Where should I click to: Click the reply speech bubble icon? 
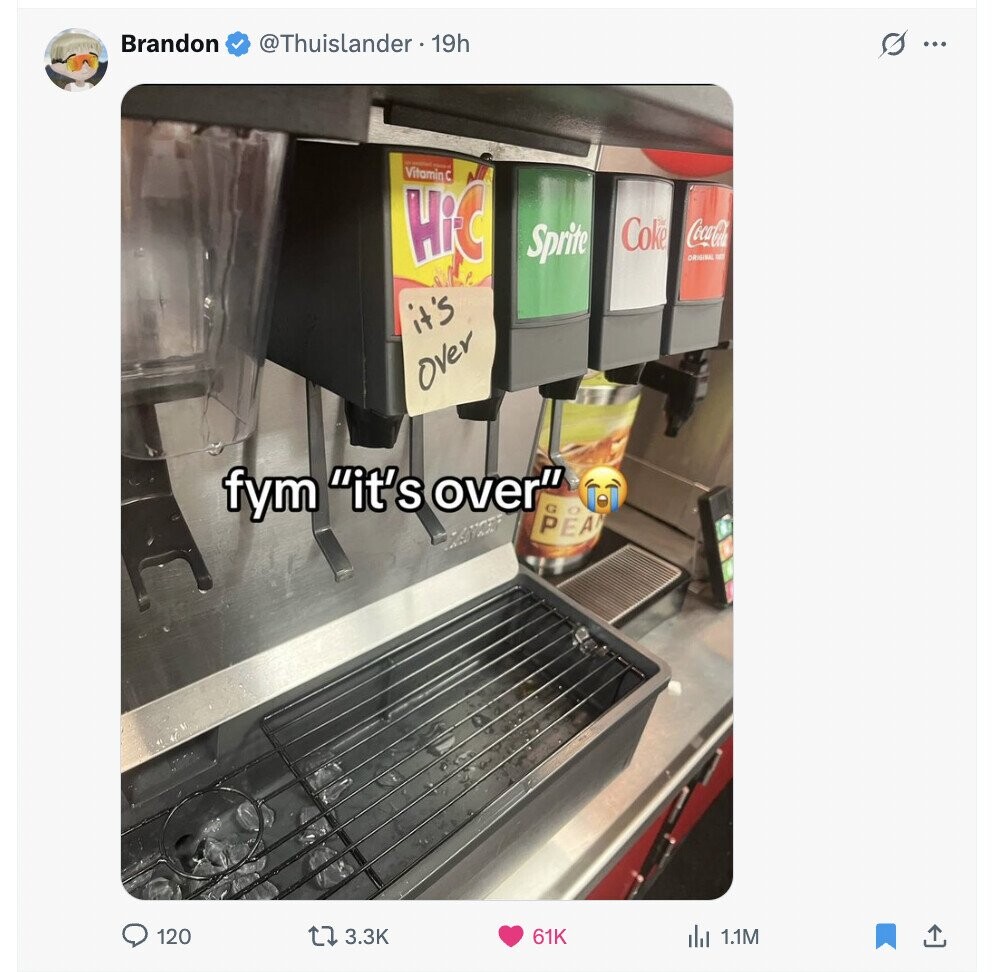[x=135, y=936]
